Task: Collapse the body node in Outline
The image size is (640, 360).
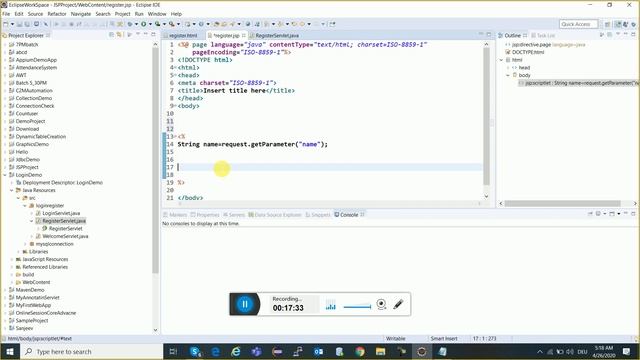Action: [508, 75]
